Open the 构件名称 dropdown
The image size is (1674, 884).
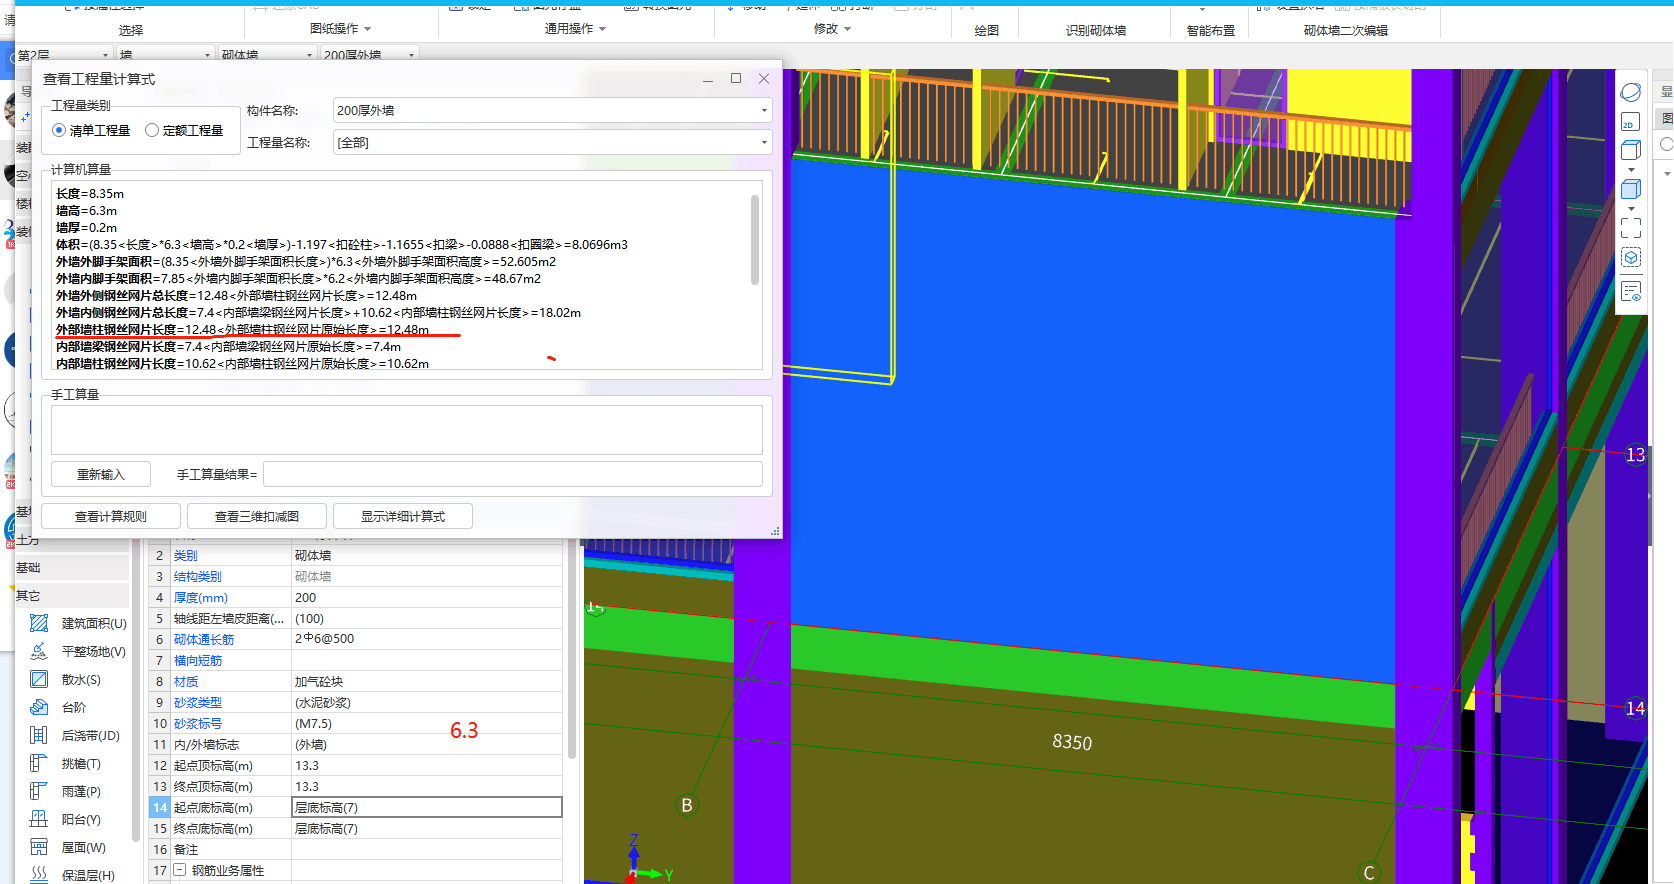point(764,111)
